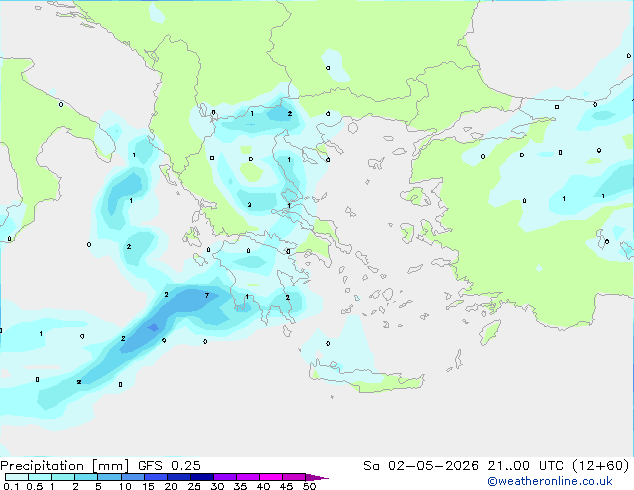This screenshot has height=490, width=634.
Task: Click the legend label '10'
Action: 125,486
